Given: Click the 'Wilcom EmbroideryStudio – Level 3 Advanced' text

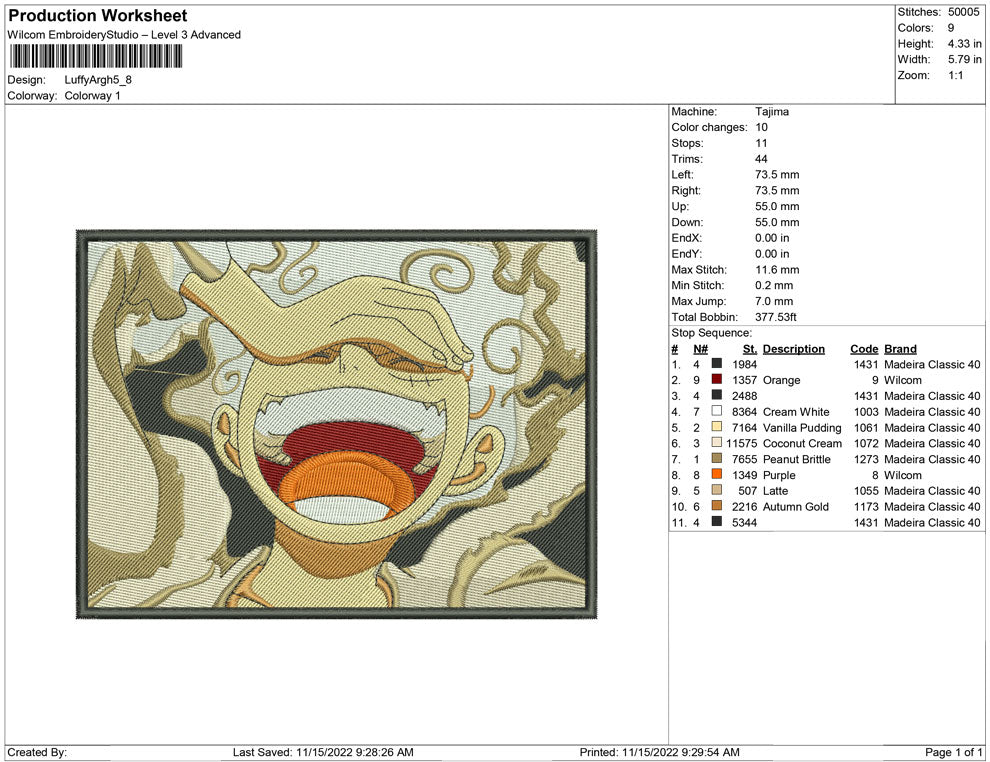Looking at the screenshot, I should pyautogui.click(x=124, y=35).
